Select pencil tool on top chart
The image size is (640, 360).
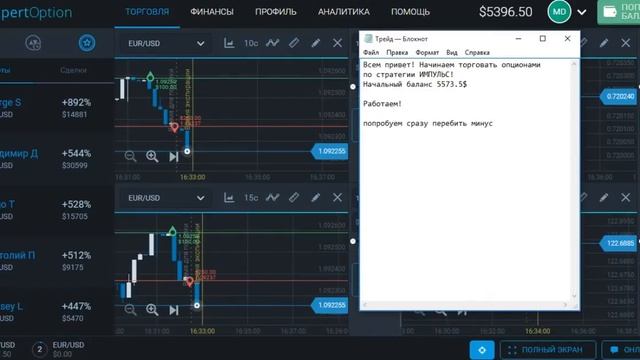[x=316, y=43]
